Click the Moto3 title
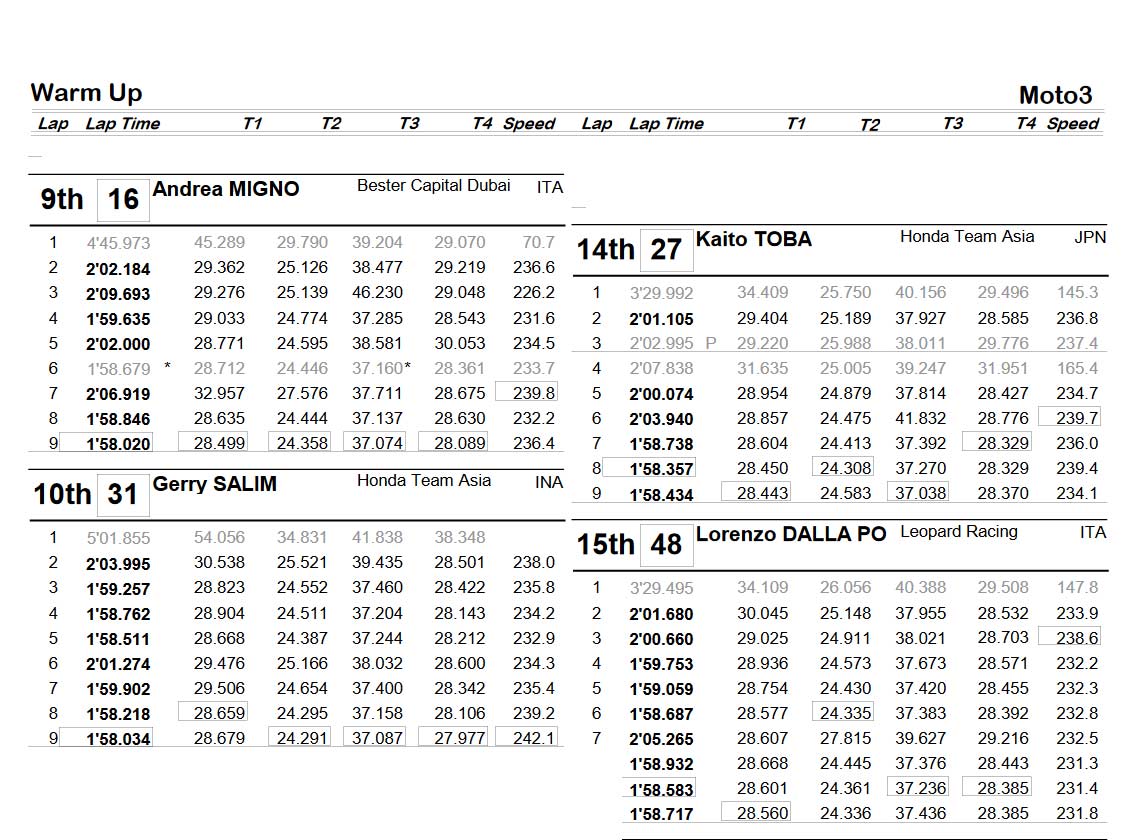 tap(1055, 95)
